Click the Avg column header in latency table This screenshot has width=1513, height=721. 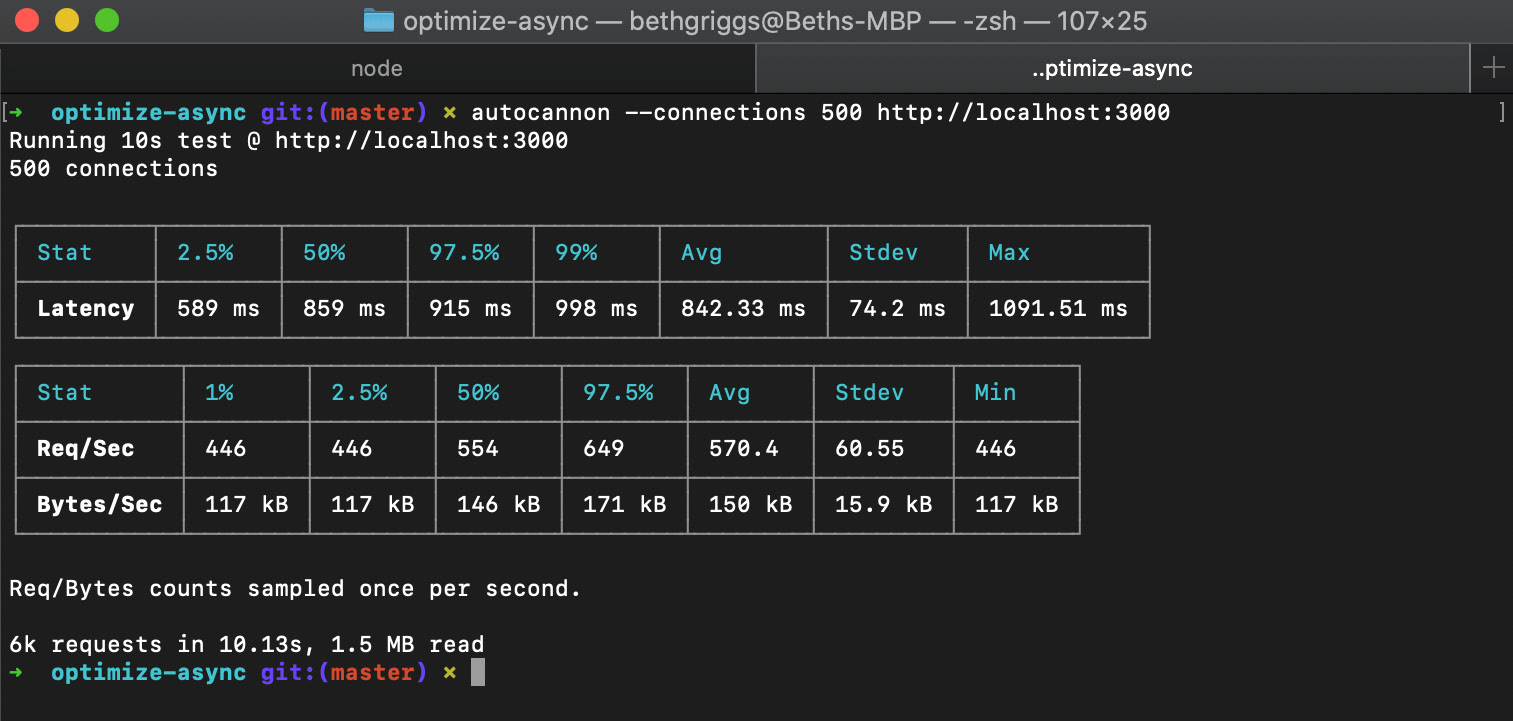point(702,253)
